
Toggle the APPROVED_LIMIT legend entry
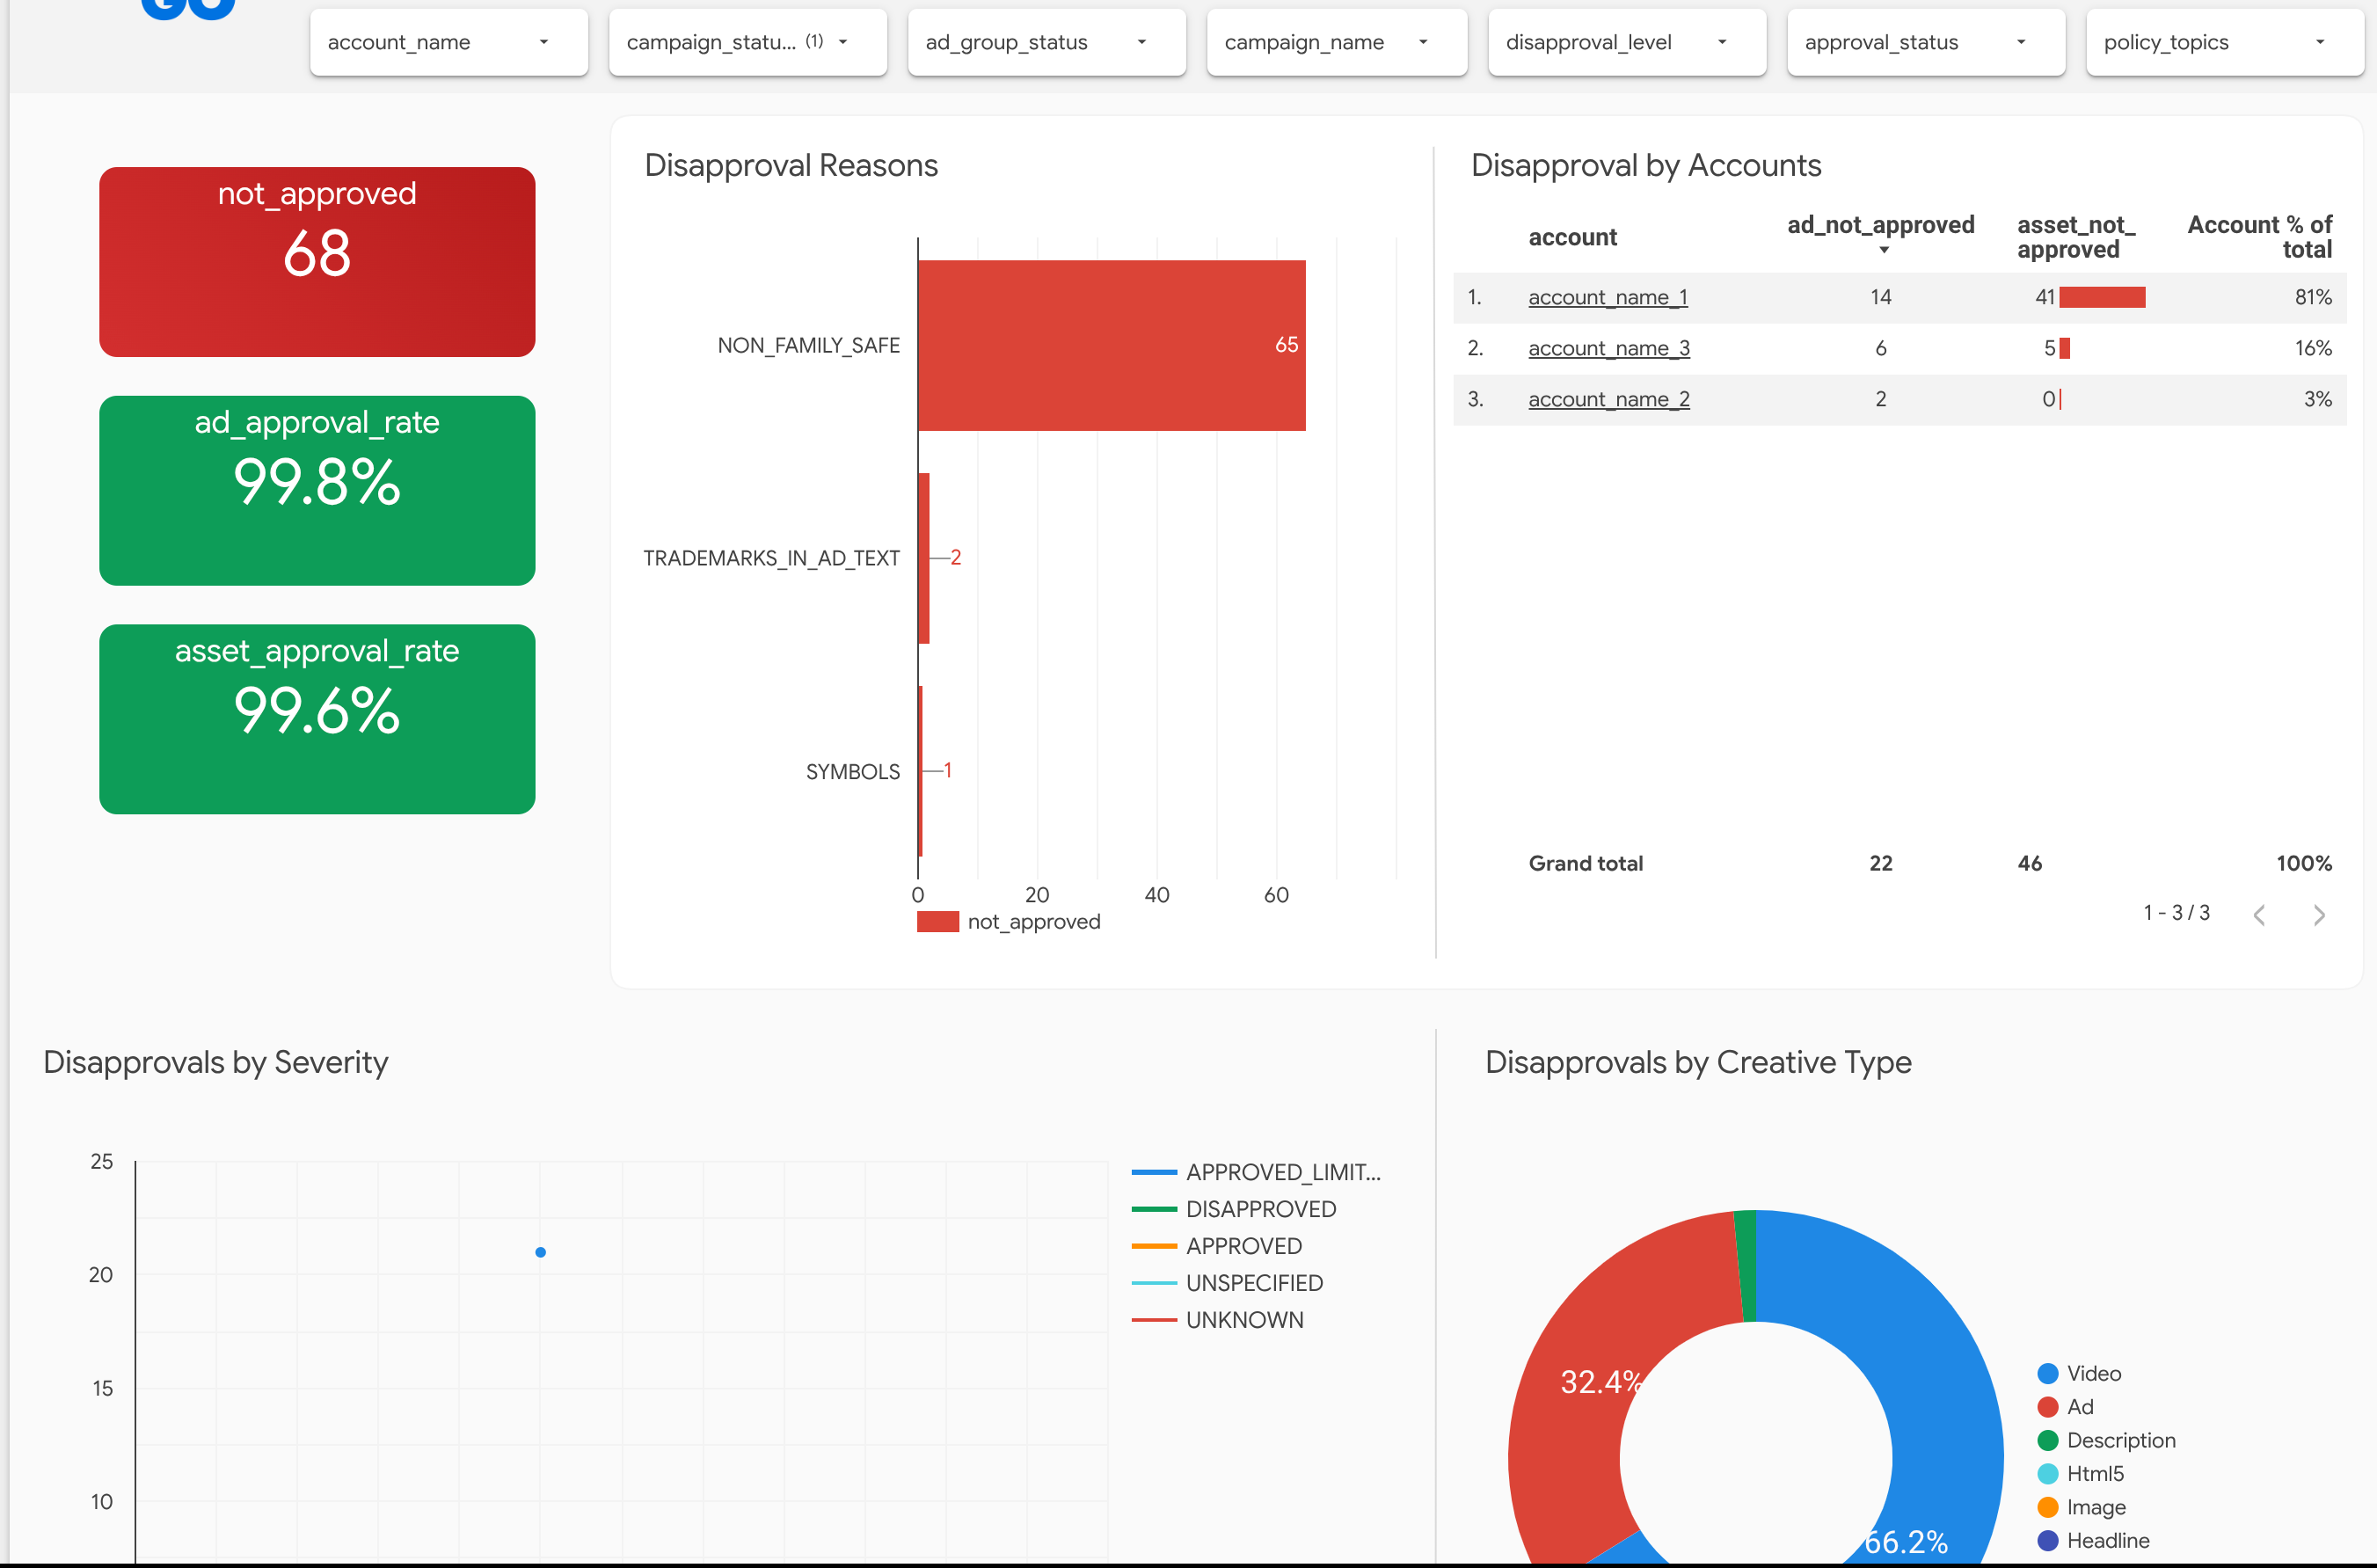pyautogui.click(x=1282, y=1172)
